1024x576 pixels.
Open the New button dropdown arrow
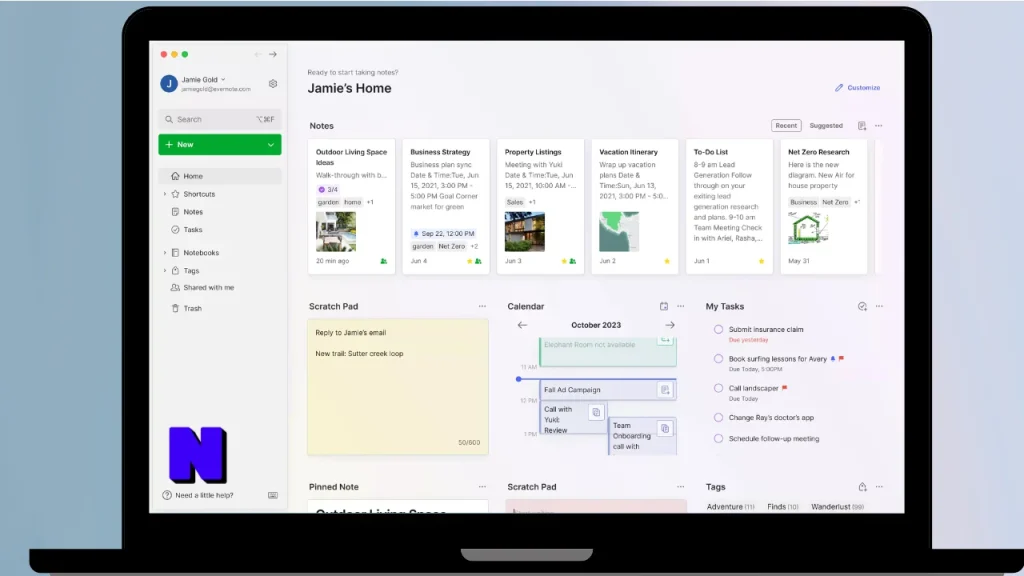270,144
